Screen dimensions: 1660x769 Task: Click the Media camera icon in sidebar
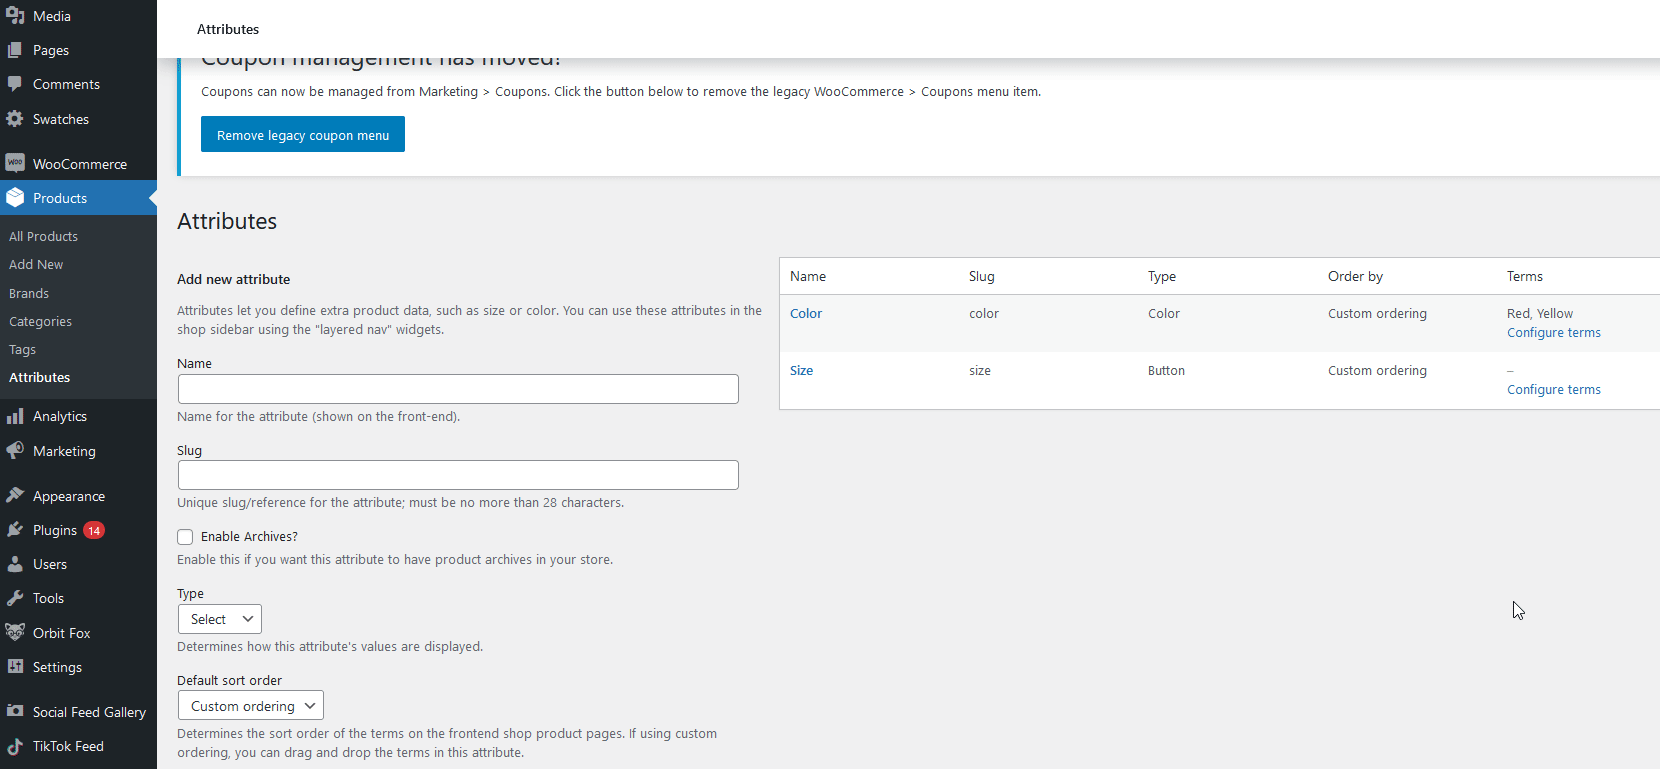click(15, 16)
